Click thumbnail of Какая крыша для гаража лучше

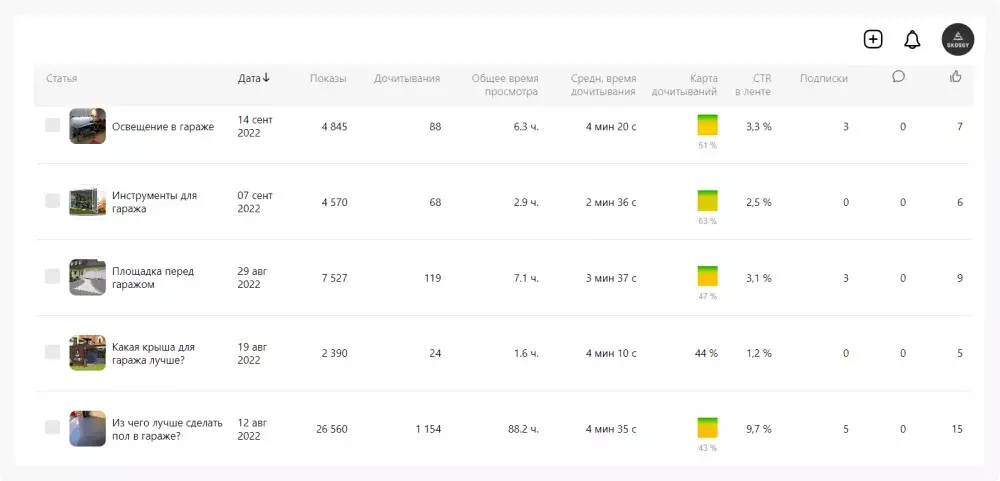(x=87, y=352)
